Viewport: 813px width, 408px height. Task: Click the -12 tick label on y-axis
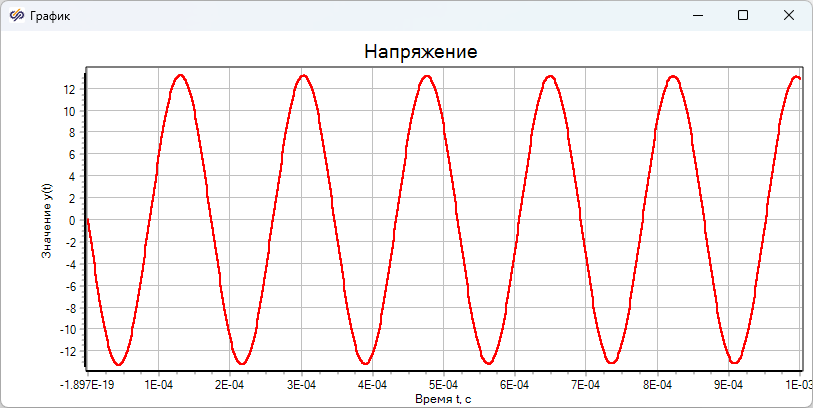tap(68, 351)
